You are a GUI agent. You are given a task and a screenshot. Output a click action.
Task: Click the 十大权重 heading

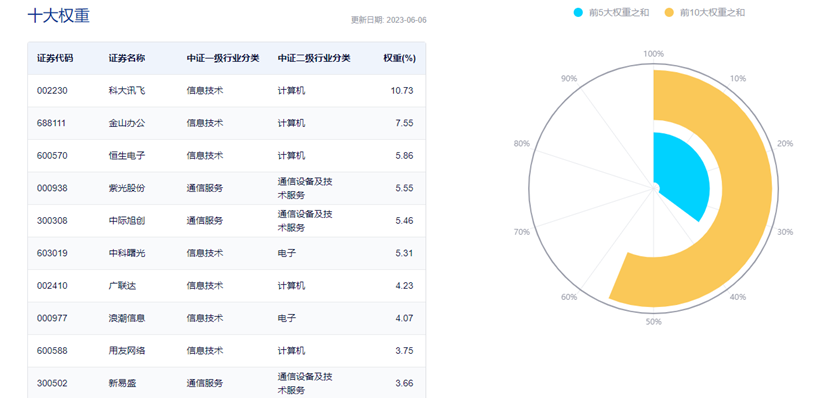point(59,16)
